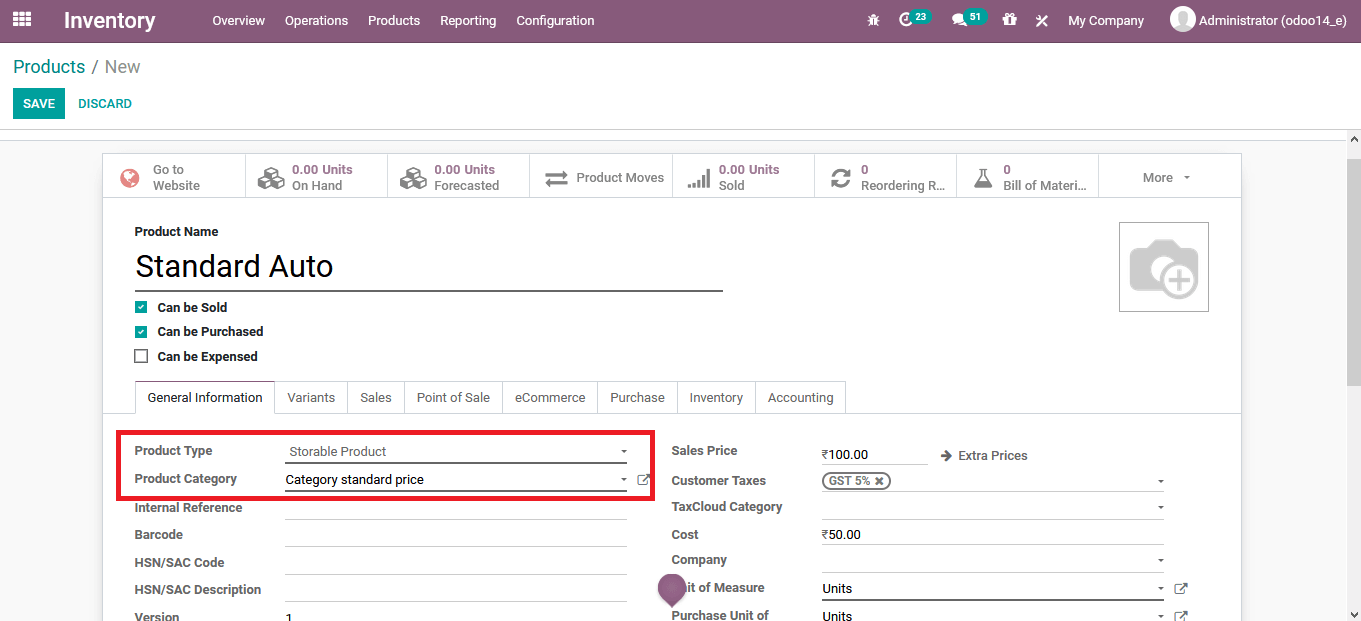Click the Reordering Rules refresh icon
The height and width of the screenshot is (621, 1361).
(x=841, y=178)
